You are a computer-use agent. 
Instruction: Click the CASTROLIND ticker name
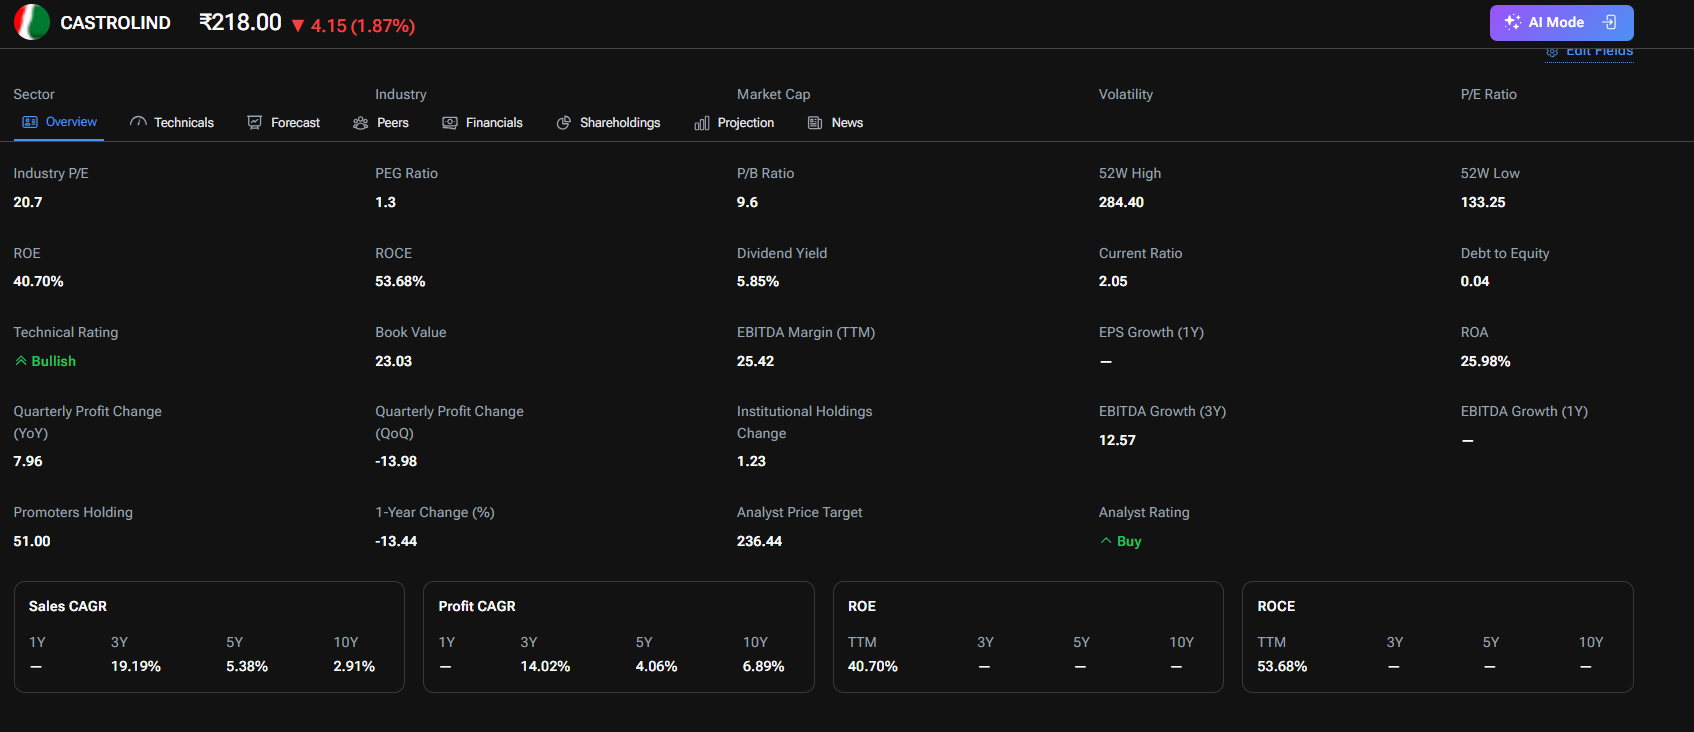coord(115,23)
